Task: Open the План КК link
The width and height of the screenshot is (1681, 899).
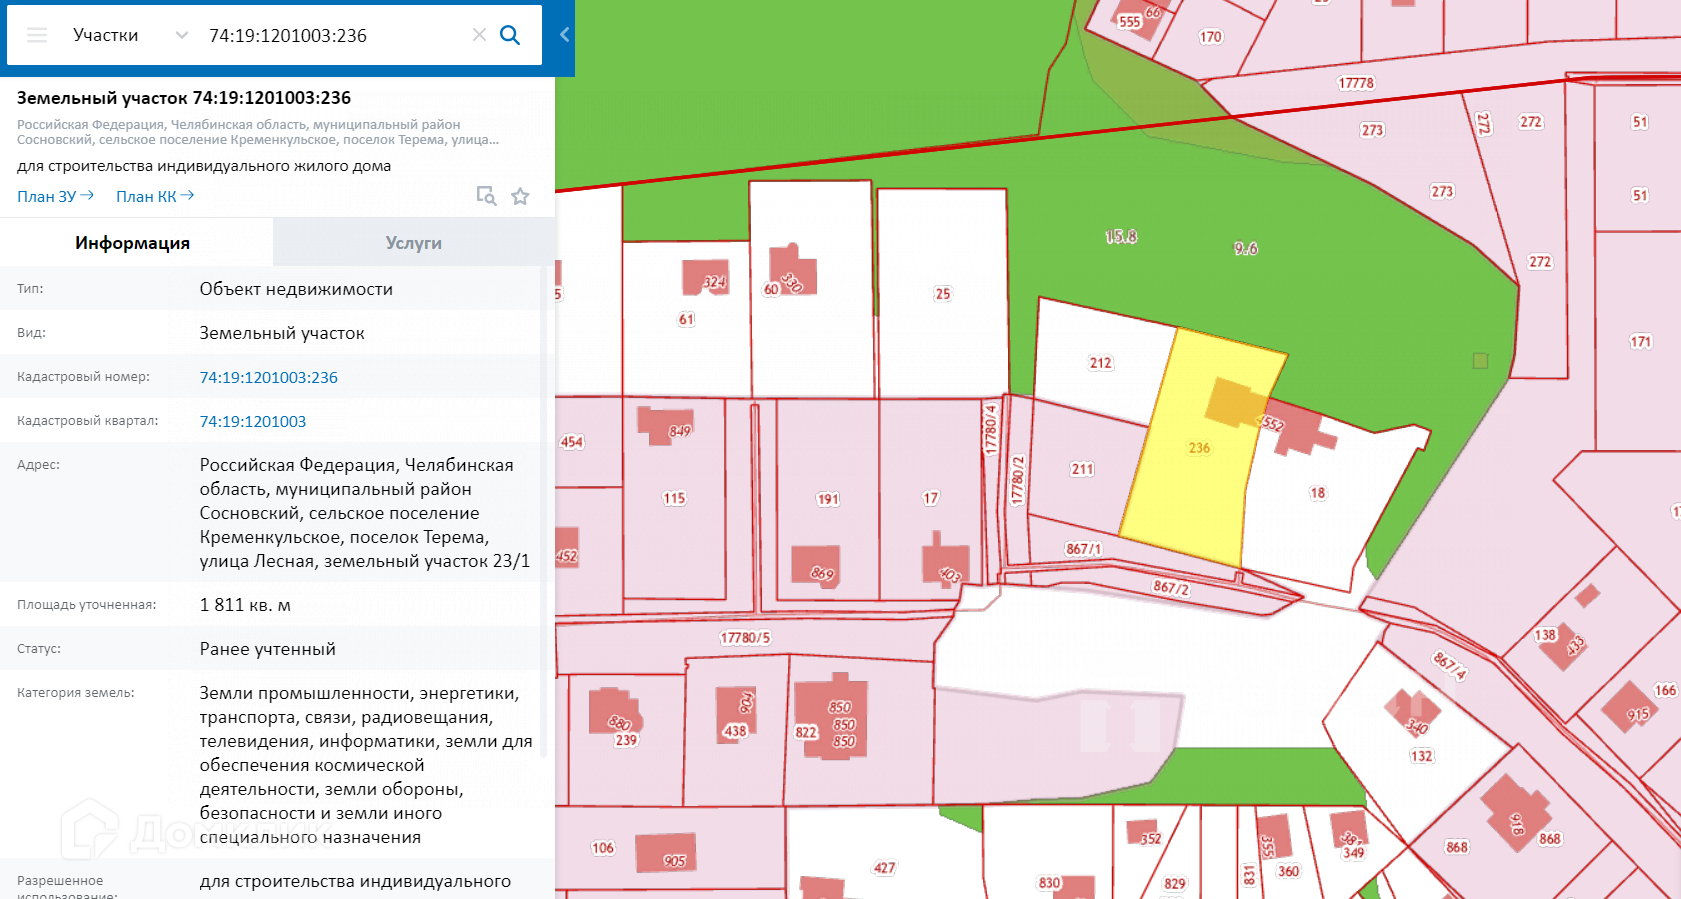Action: (155, 196)
